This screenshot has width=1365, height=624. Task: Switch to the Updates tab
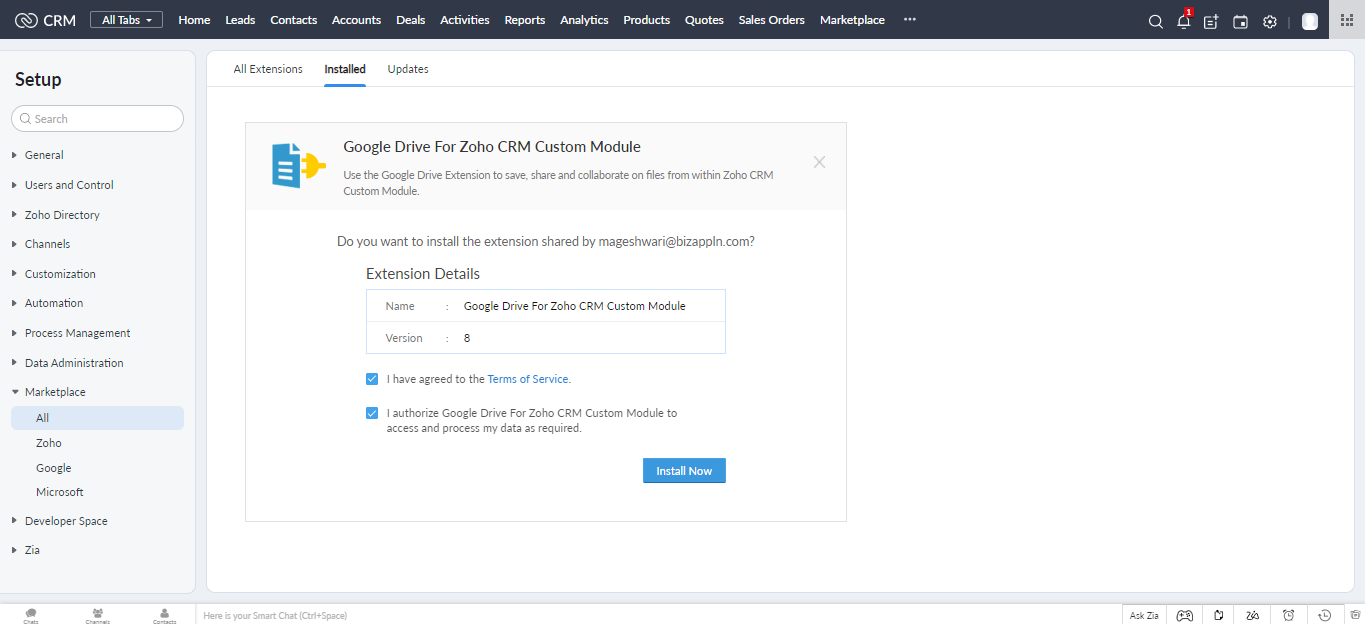click(x=408, y=69)
